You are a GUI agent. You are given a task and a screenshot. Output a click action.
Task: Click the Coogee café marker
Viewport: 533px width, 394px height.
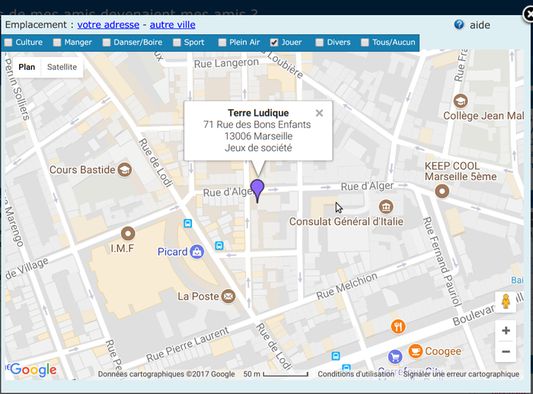coord(415,351)
